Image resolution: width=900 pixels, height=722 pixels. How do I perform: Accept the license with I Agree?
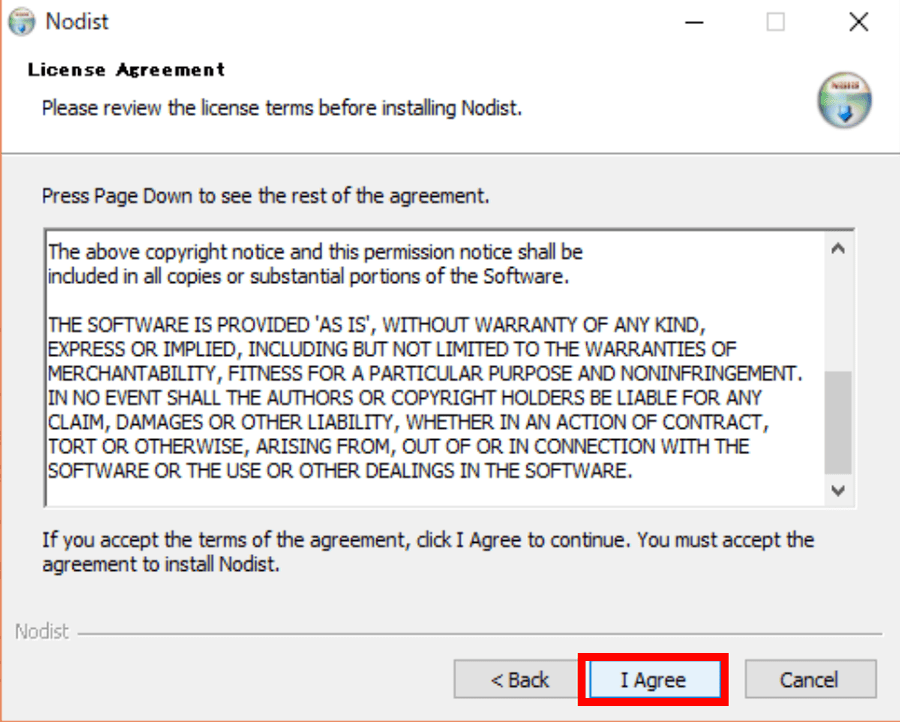pos(653,680)
